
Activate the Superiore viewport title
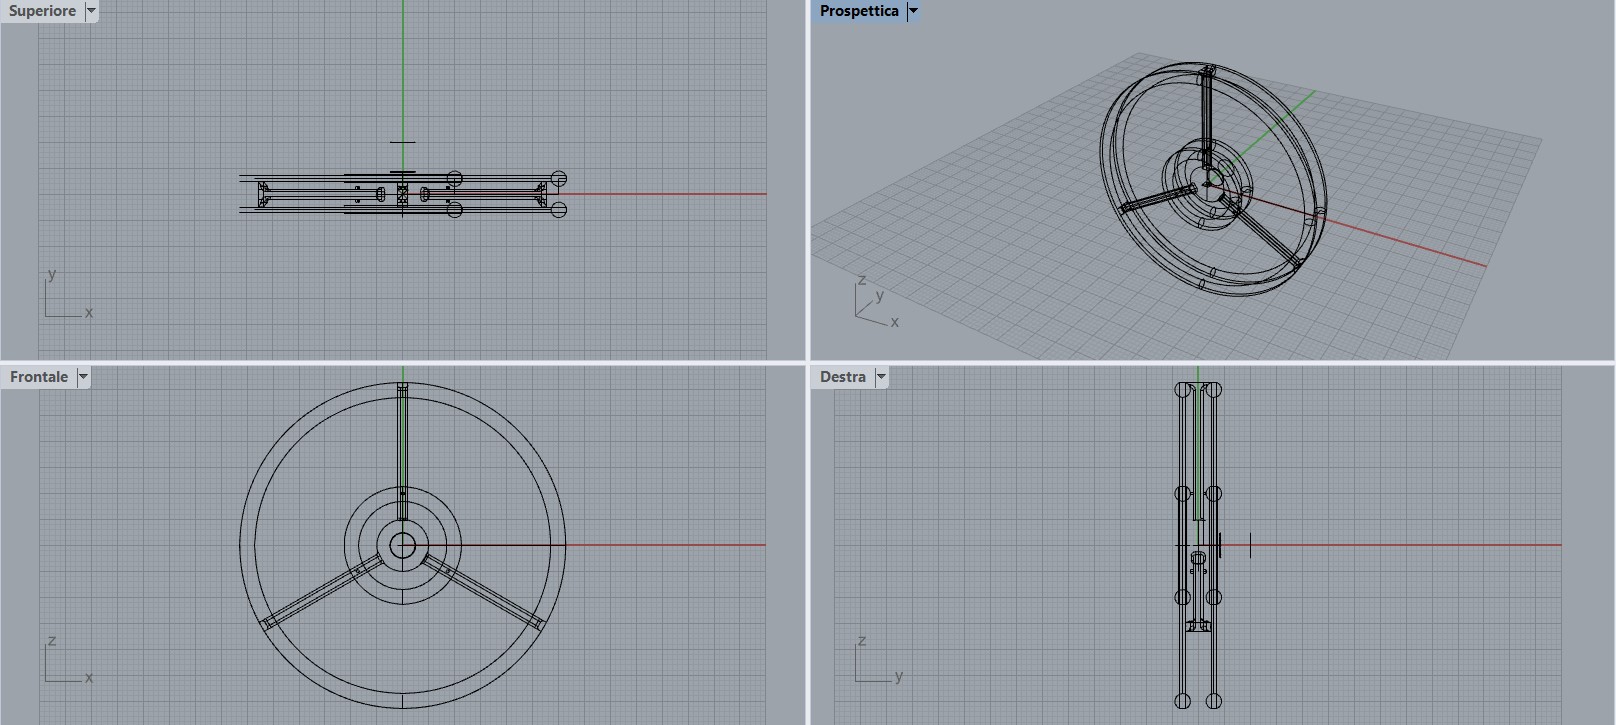tap(42, 11)
